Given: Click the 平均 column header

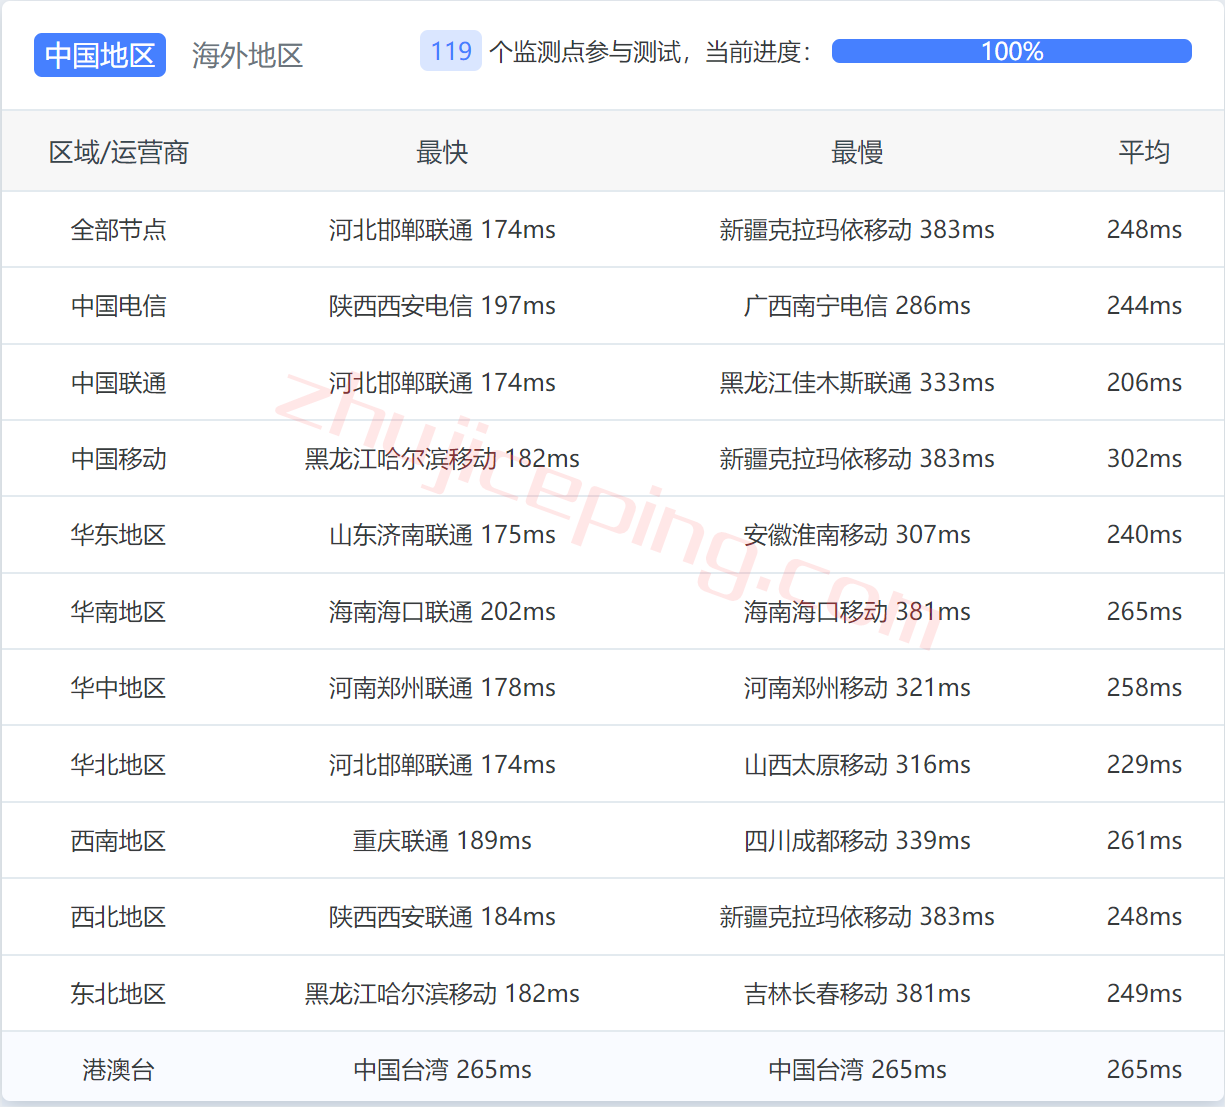Looking at the screenshot, I should click(1144, 152).
